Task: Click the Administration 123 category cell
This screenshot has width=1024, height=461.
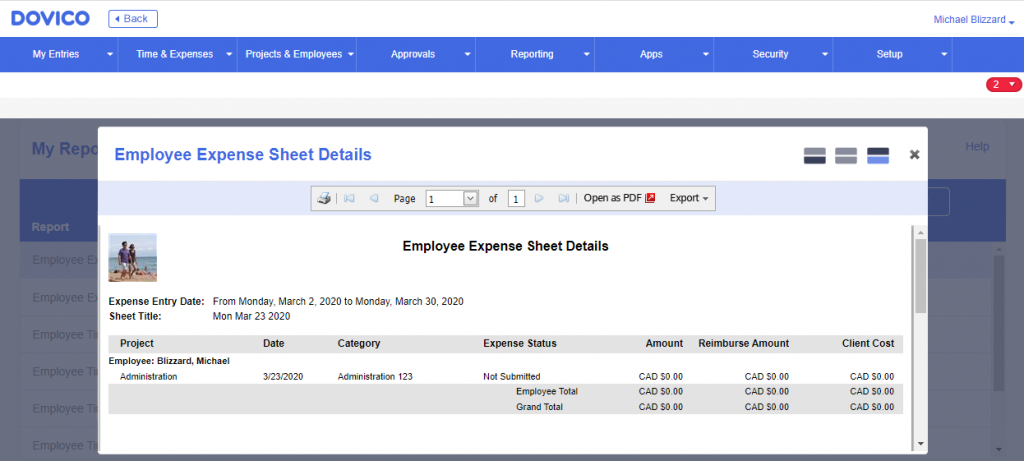Action: [375, 377]
